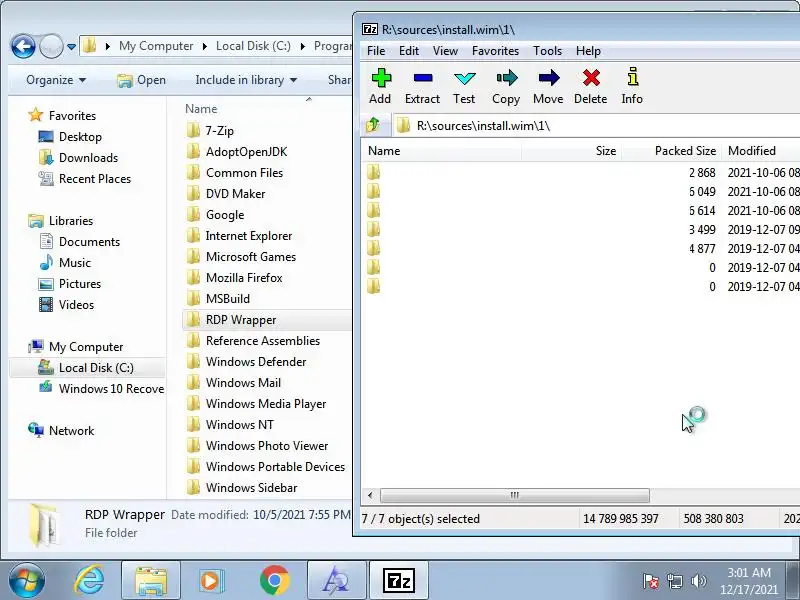Select the RDP Wrapper folder row
This screenshot has width=800, height=600.
coord(267,320)
